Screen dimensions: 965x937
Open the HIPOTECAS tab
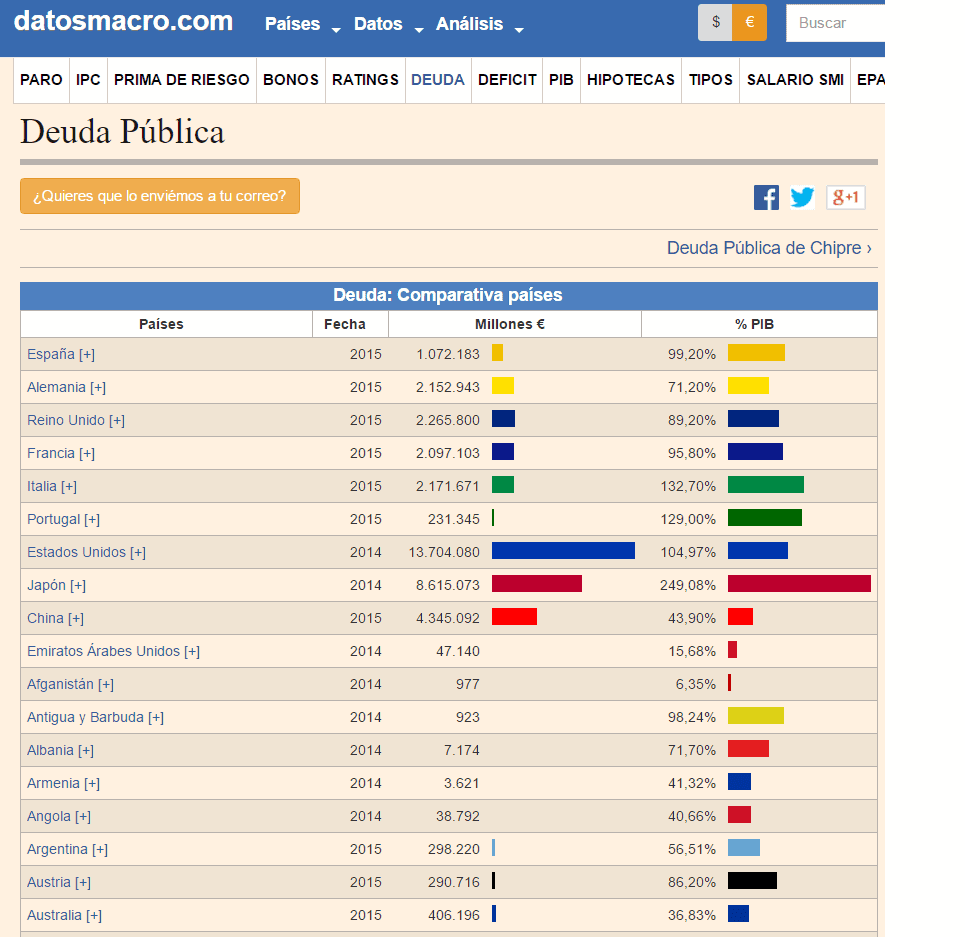[630, 80]
